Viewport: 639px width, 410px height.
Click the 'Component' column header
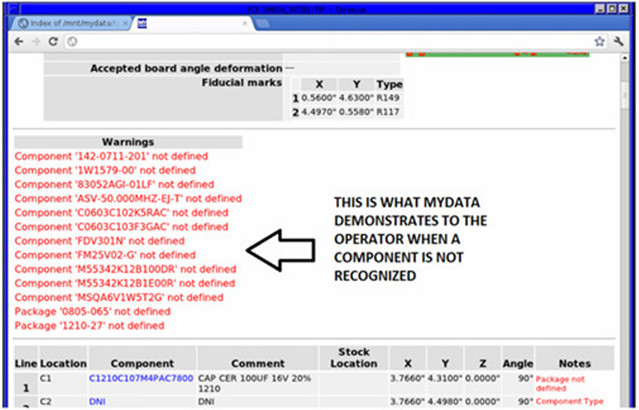point(142,363)
